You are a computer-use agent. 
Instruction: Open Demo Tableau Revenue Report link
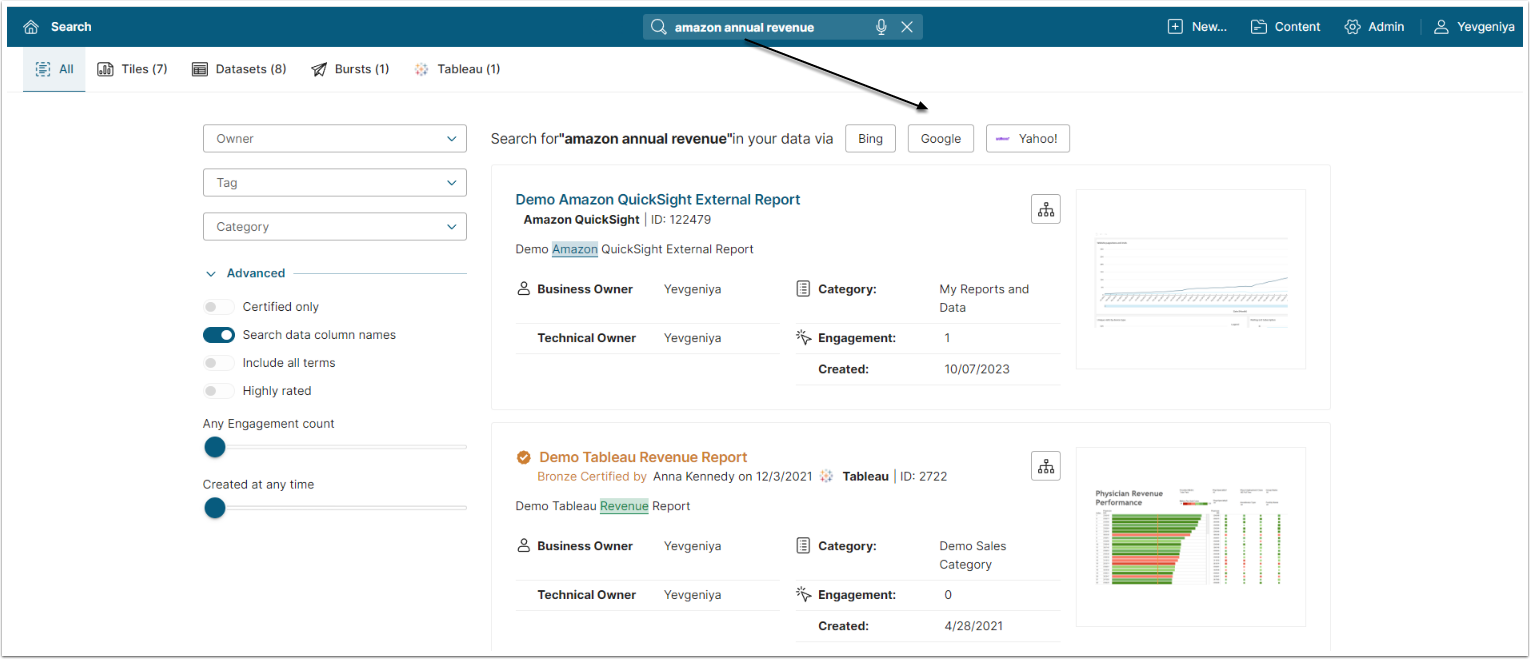click(643, 457)
